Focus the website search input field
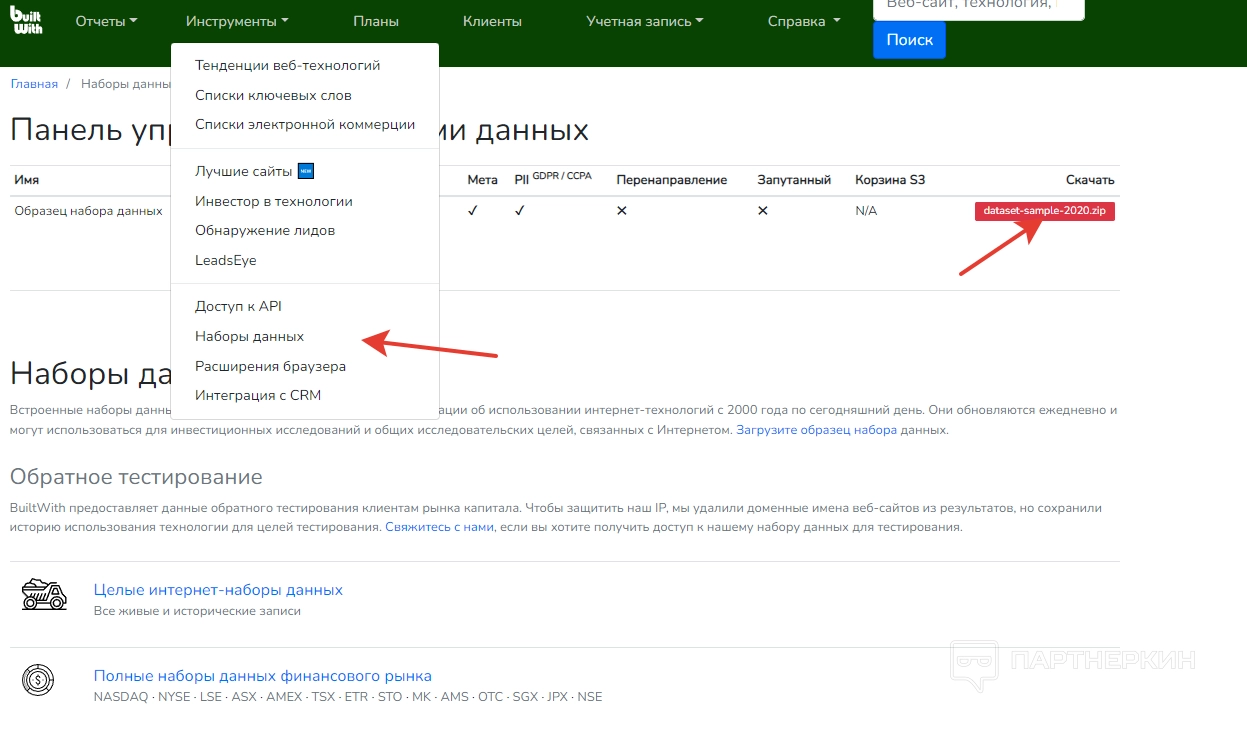This screenshot has width=1247, height=745. 977,6
